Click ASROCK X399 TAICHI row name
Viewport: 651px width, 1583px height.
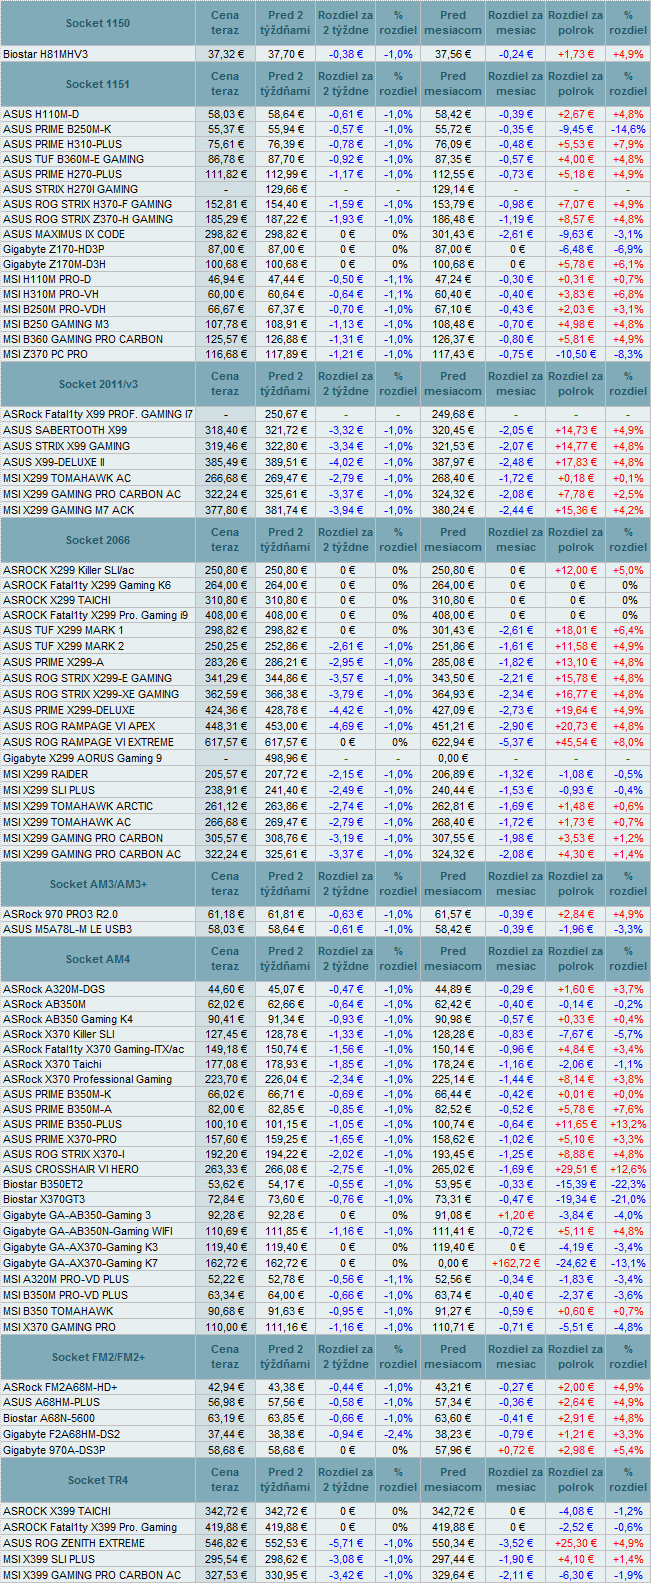(57, 1511)
